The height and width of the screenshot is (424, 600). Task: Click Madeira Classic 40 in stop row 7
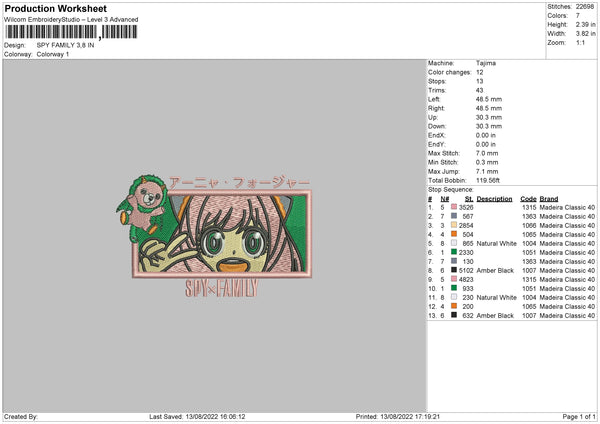point(567,261)
